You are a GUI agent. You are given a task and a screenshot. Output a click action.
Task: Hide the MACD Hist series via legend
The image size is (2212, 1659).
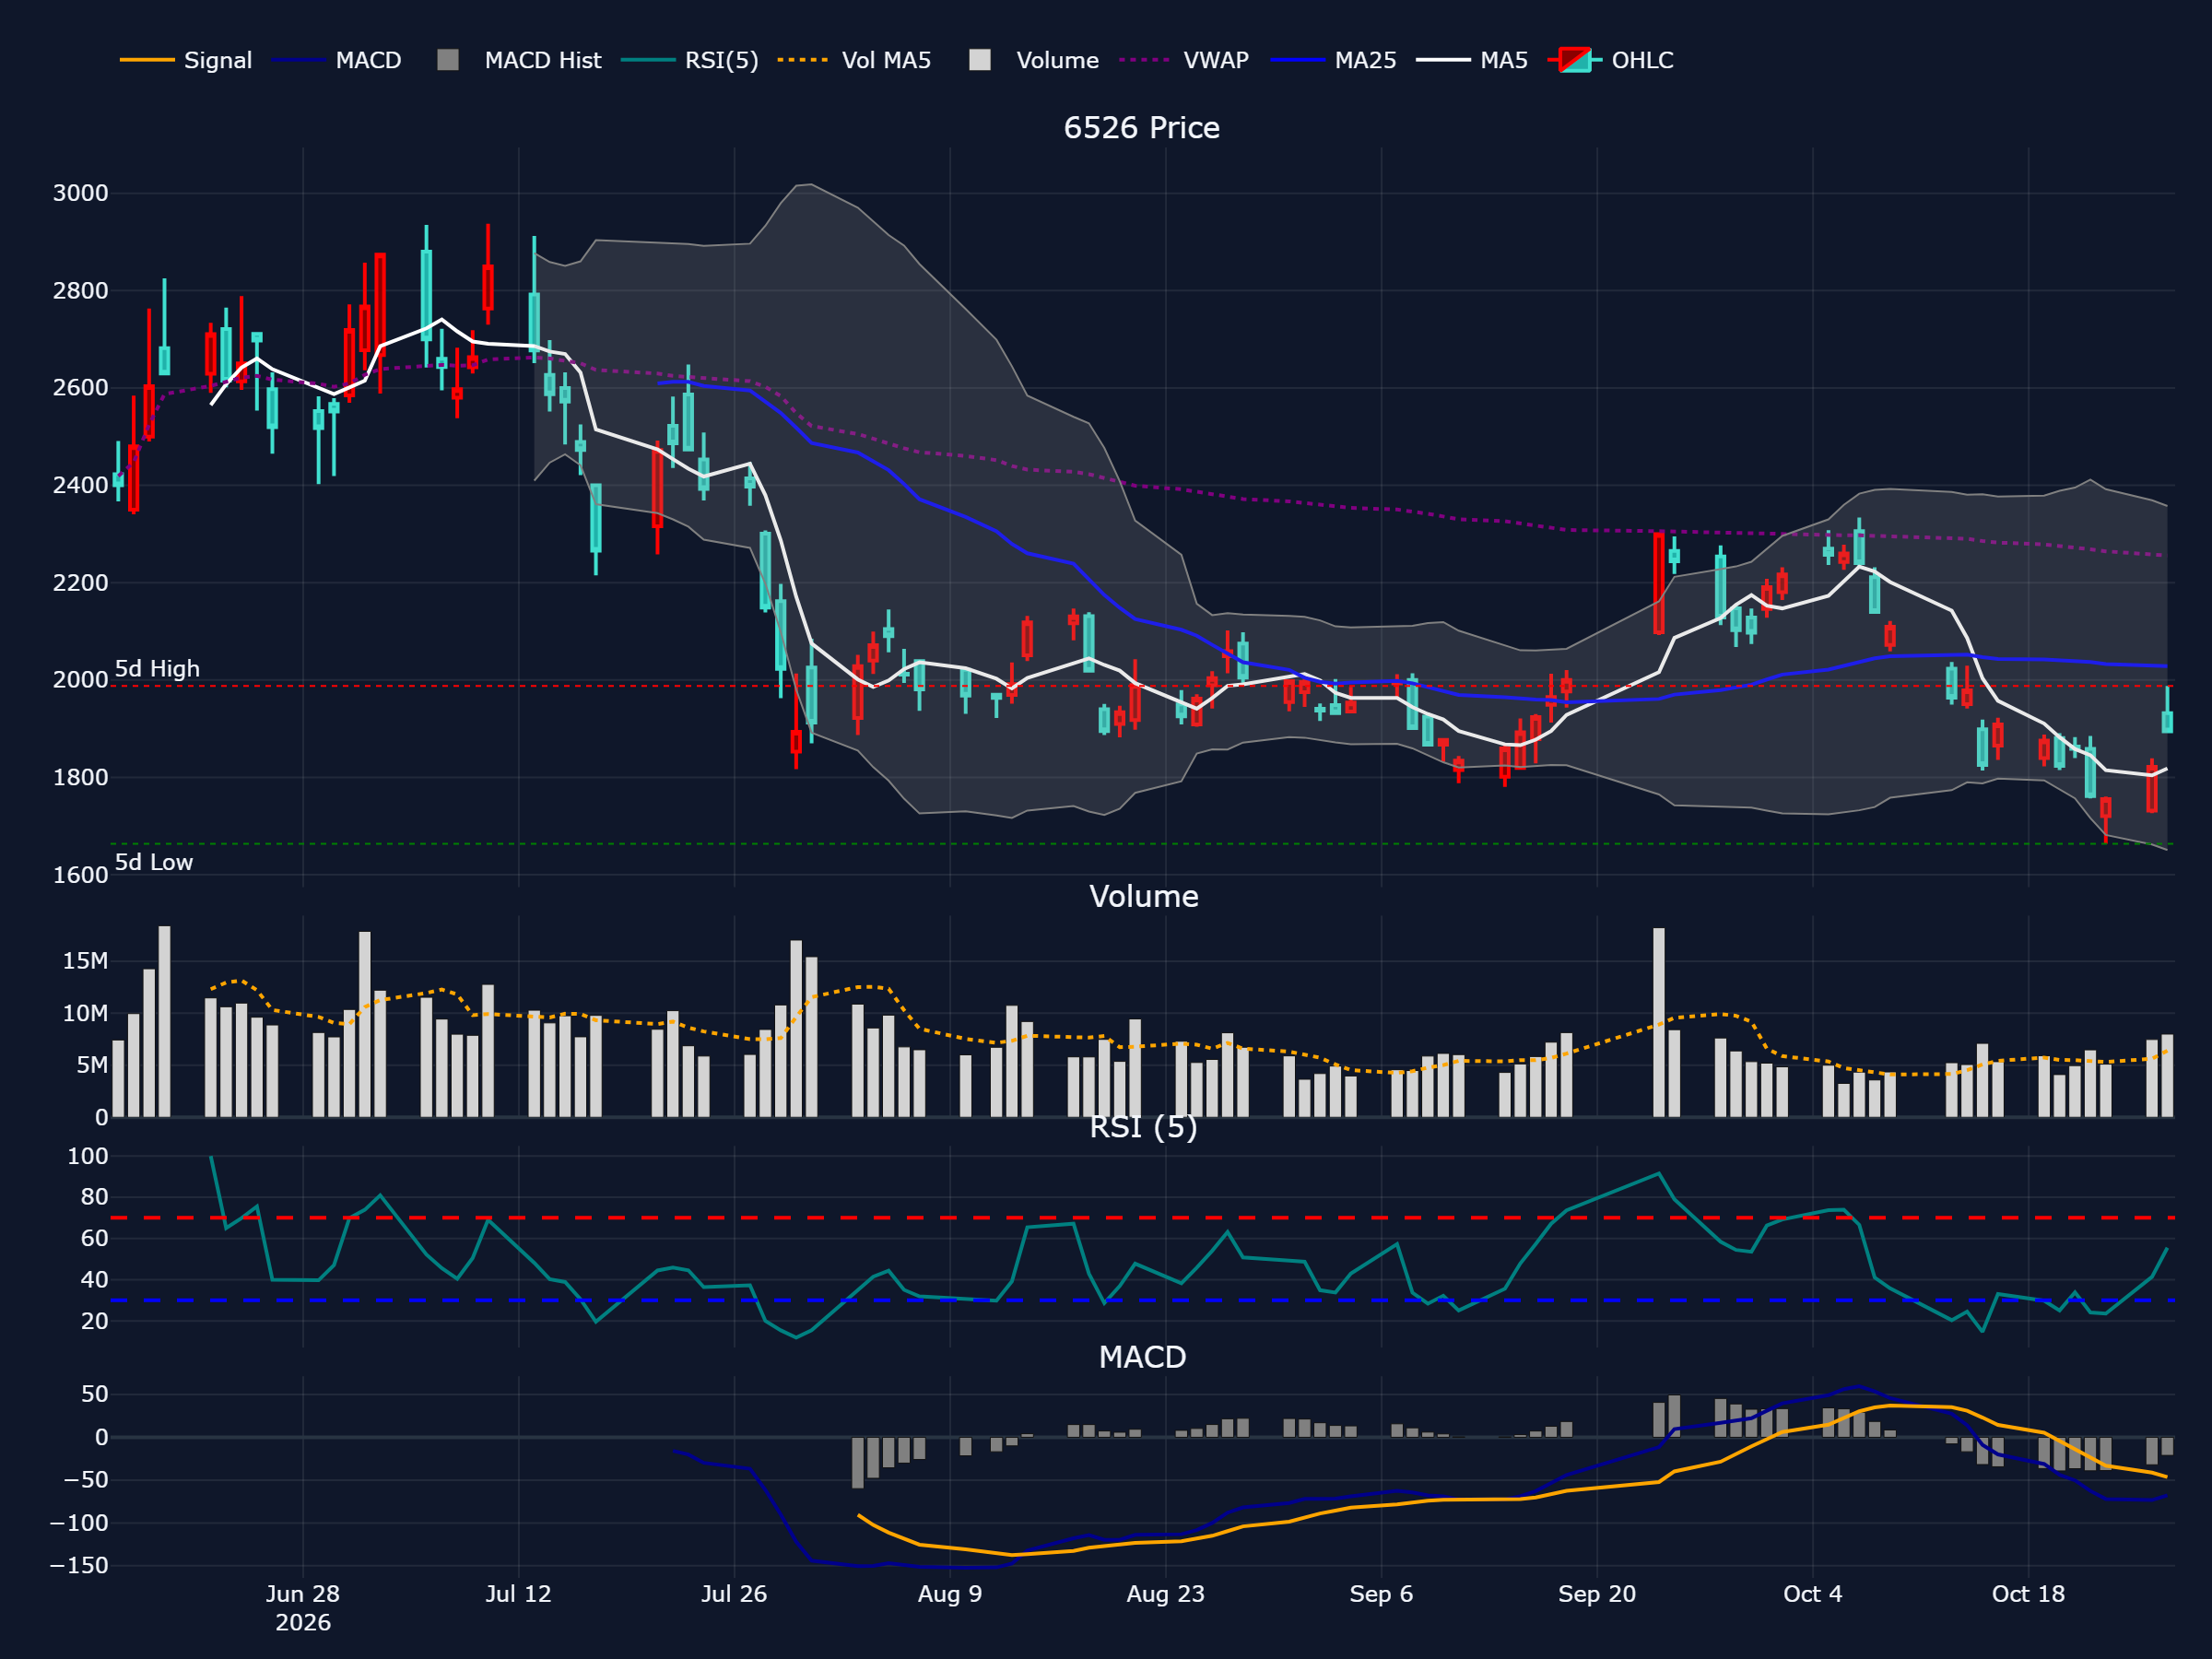519,60
